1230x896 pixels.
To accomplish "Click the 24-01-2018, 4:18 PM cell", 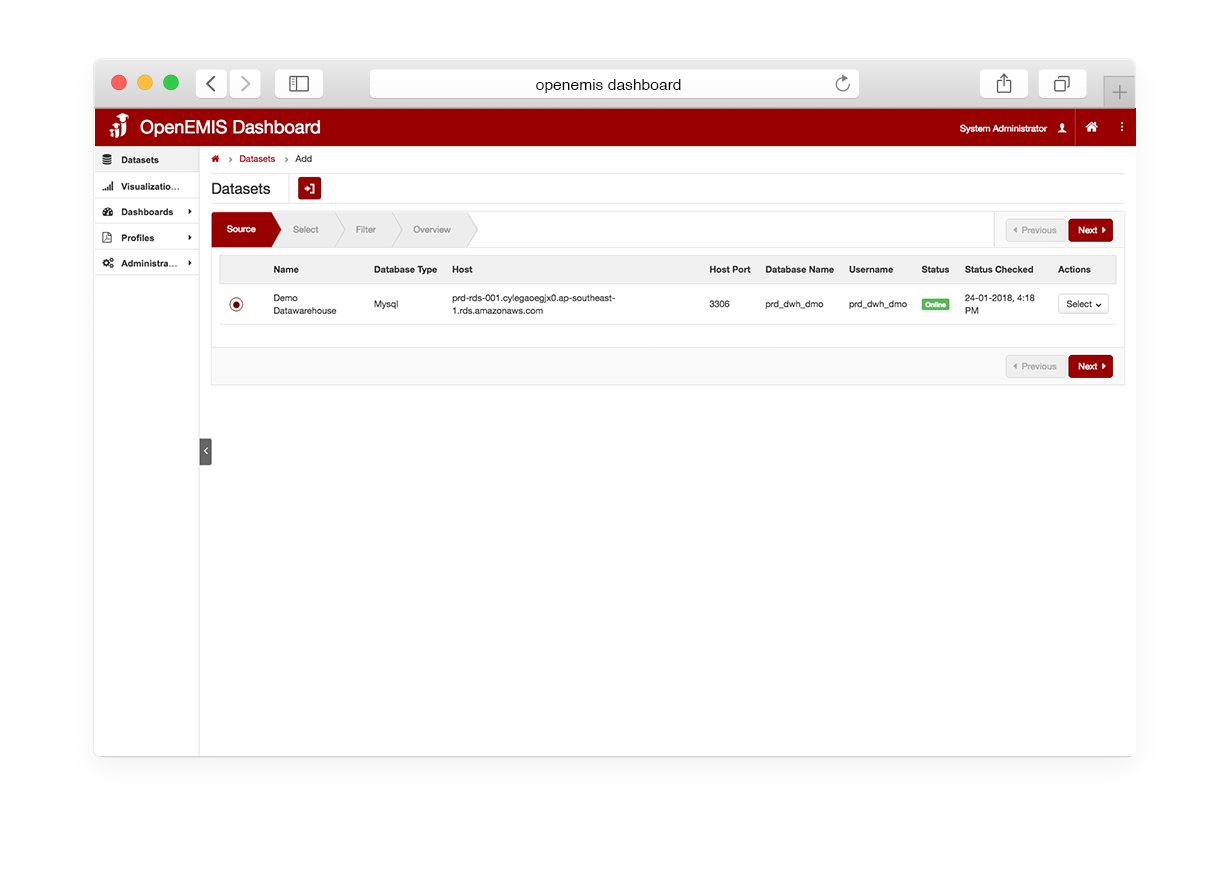I will click(1000, 304).
